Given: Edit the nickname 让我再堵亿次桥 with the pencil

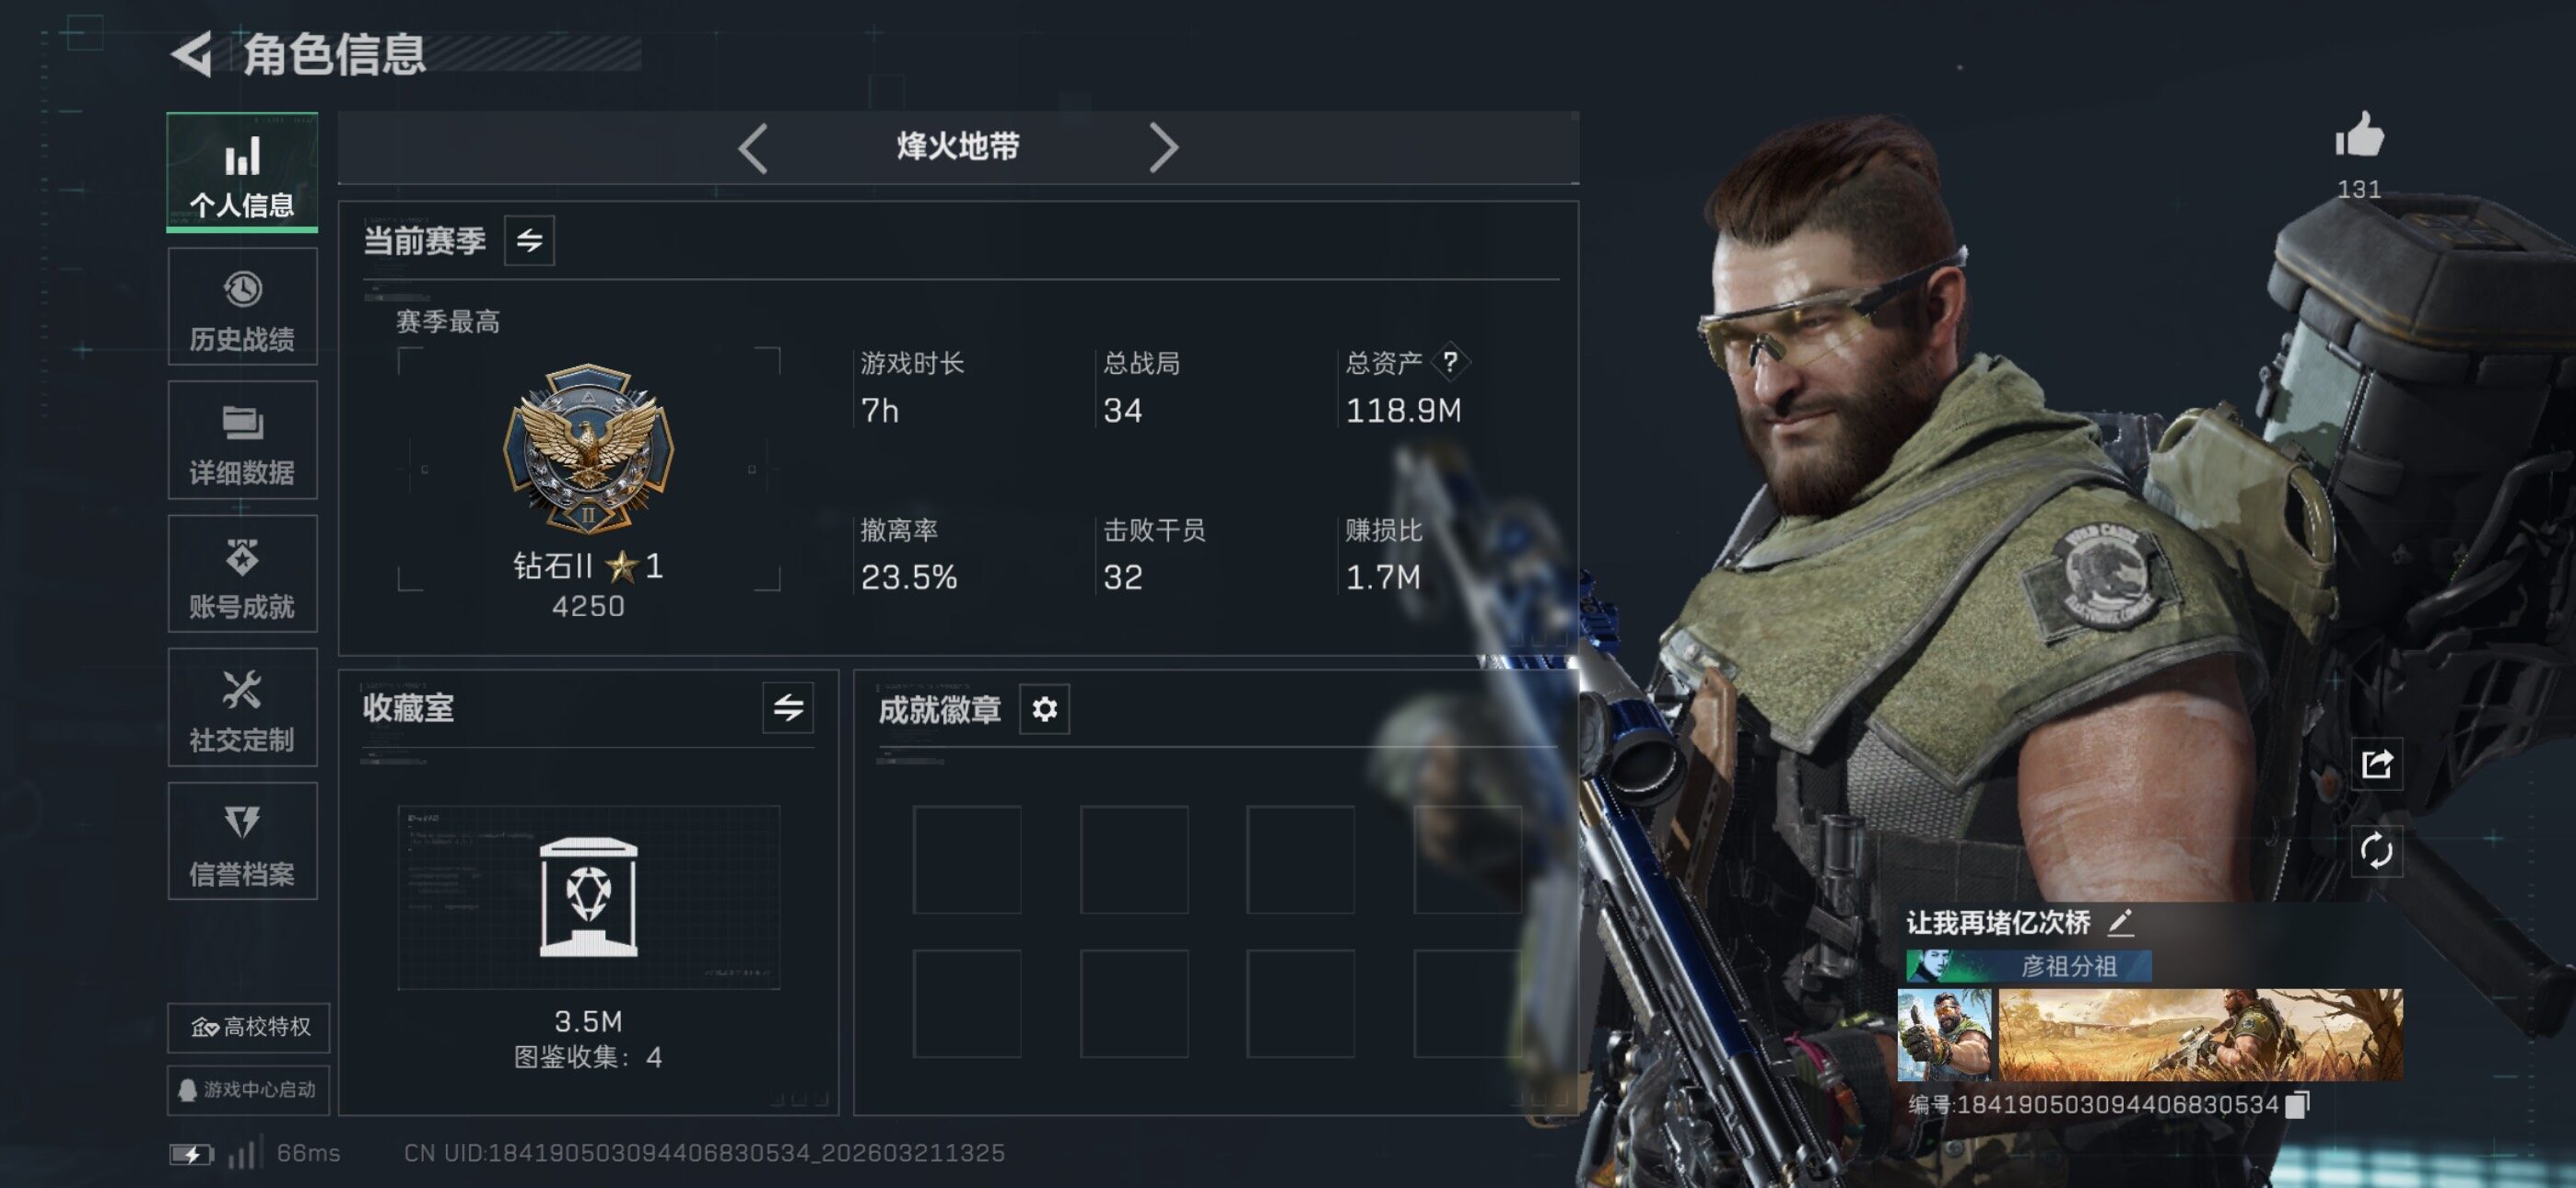Looking at the screenshot, I should click(x=2120, y=922).
